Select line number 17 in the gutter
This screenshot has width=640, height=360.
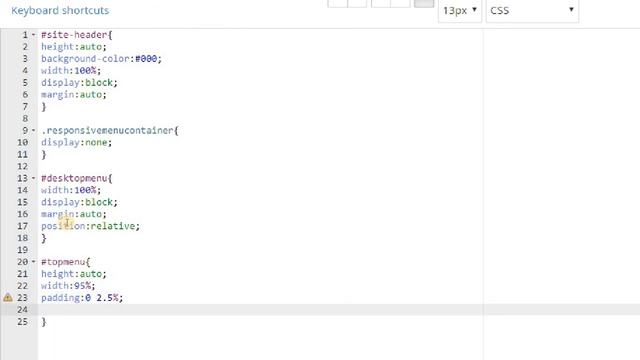22,226
